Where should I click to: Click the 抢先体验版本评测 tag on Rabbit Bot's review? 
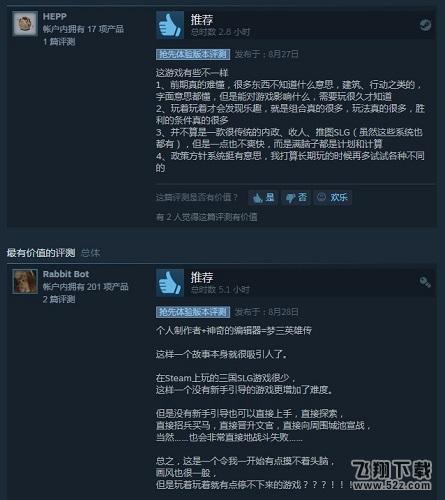(193, 312)
